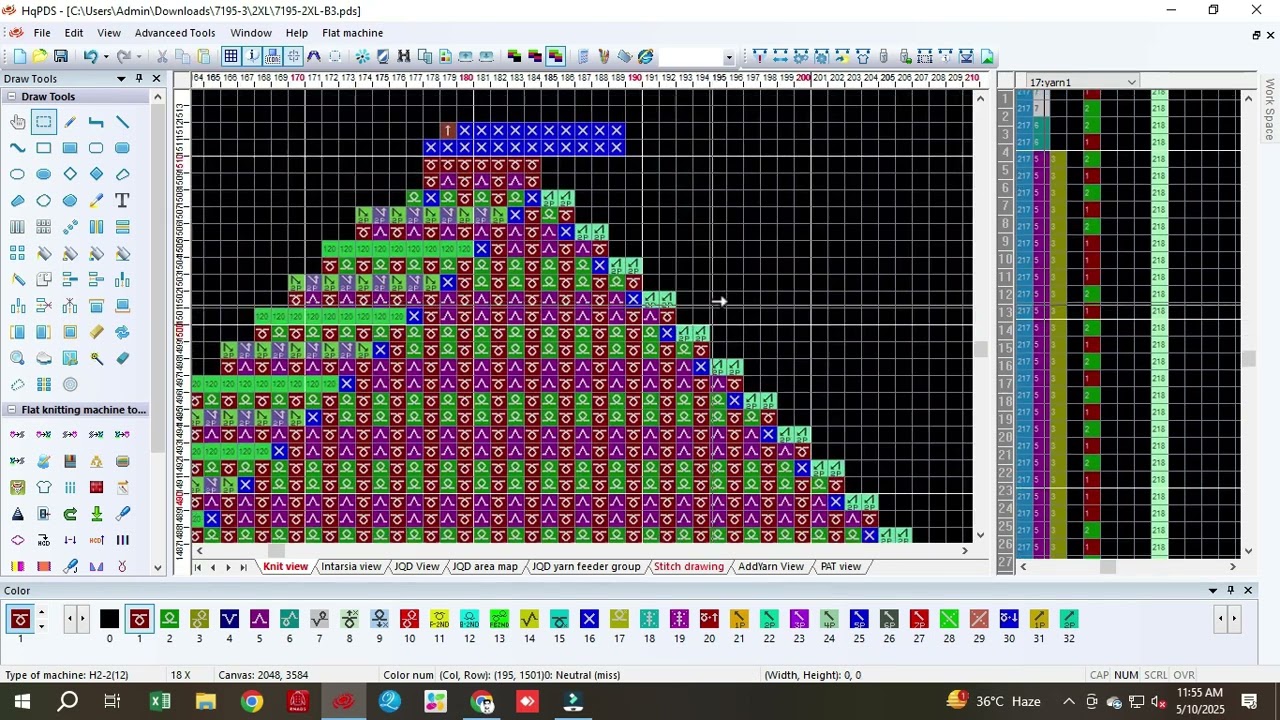Open a file using the folder icon
Screen dimensions: 1280x720
pos(40,57)
